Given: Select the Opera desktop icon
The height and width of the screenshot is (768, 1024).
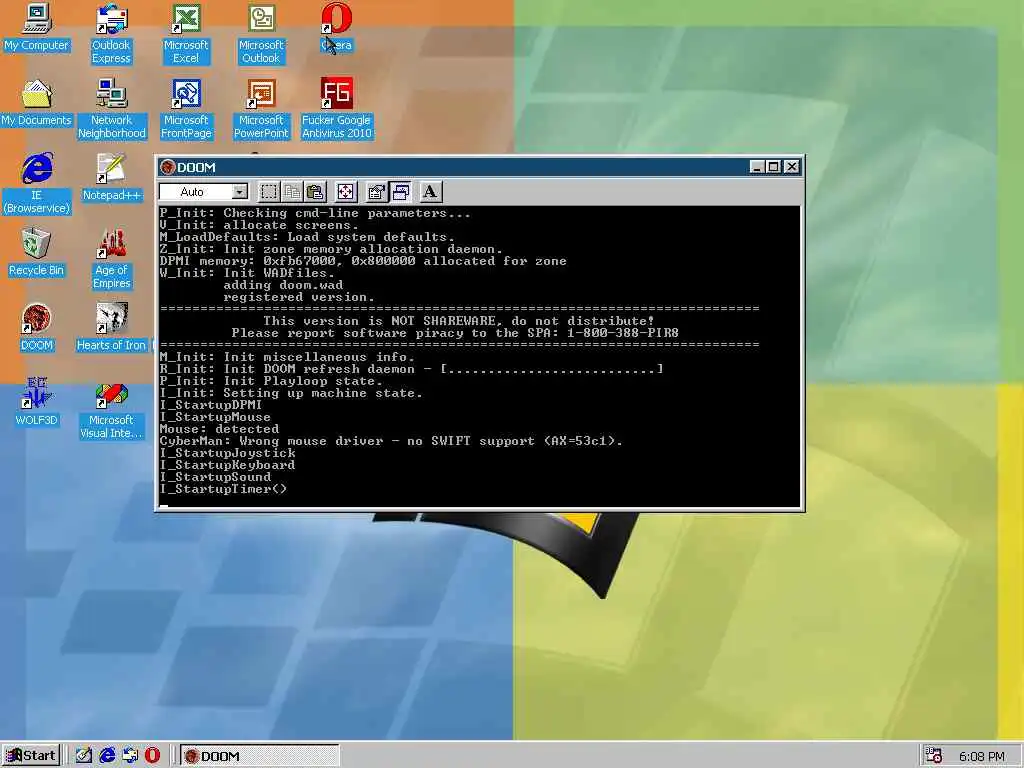Looking at the screenshot, I should pos(336,29).
